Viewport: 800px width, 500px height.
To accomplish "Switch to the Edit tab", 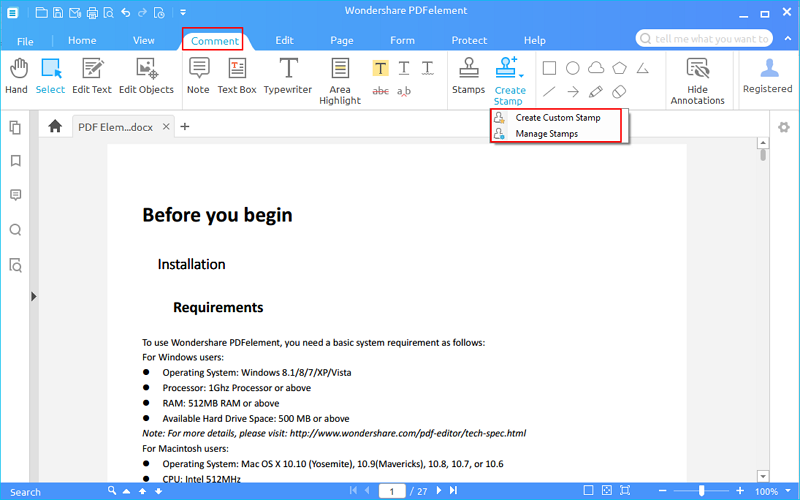I will point(284,40).
